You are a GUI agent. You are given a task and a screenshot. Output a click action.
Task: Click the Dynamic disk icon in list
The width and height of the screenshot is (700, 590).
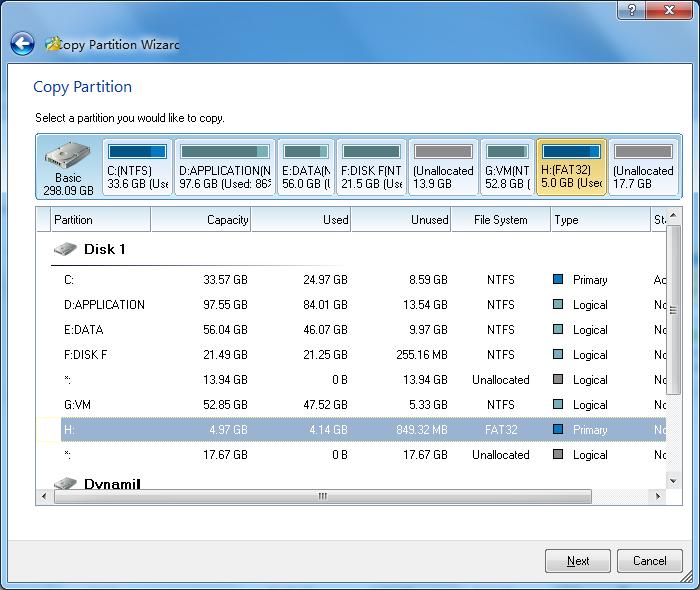click(x=65, y=484)
